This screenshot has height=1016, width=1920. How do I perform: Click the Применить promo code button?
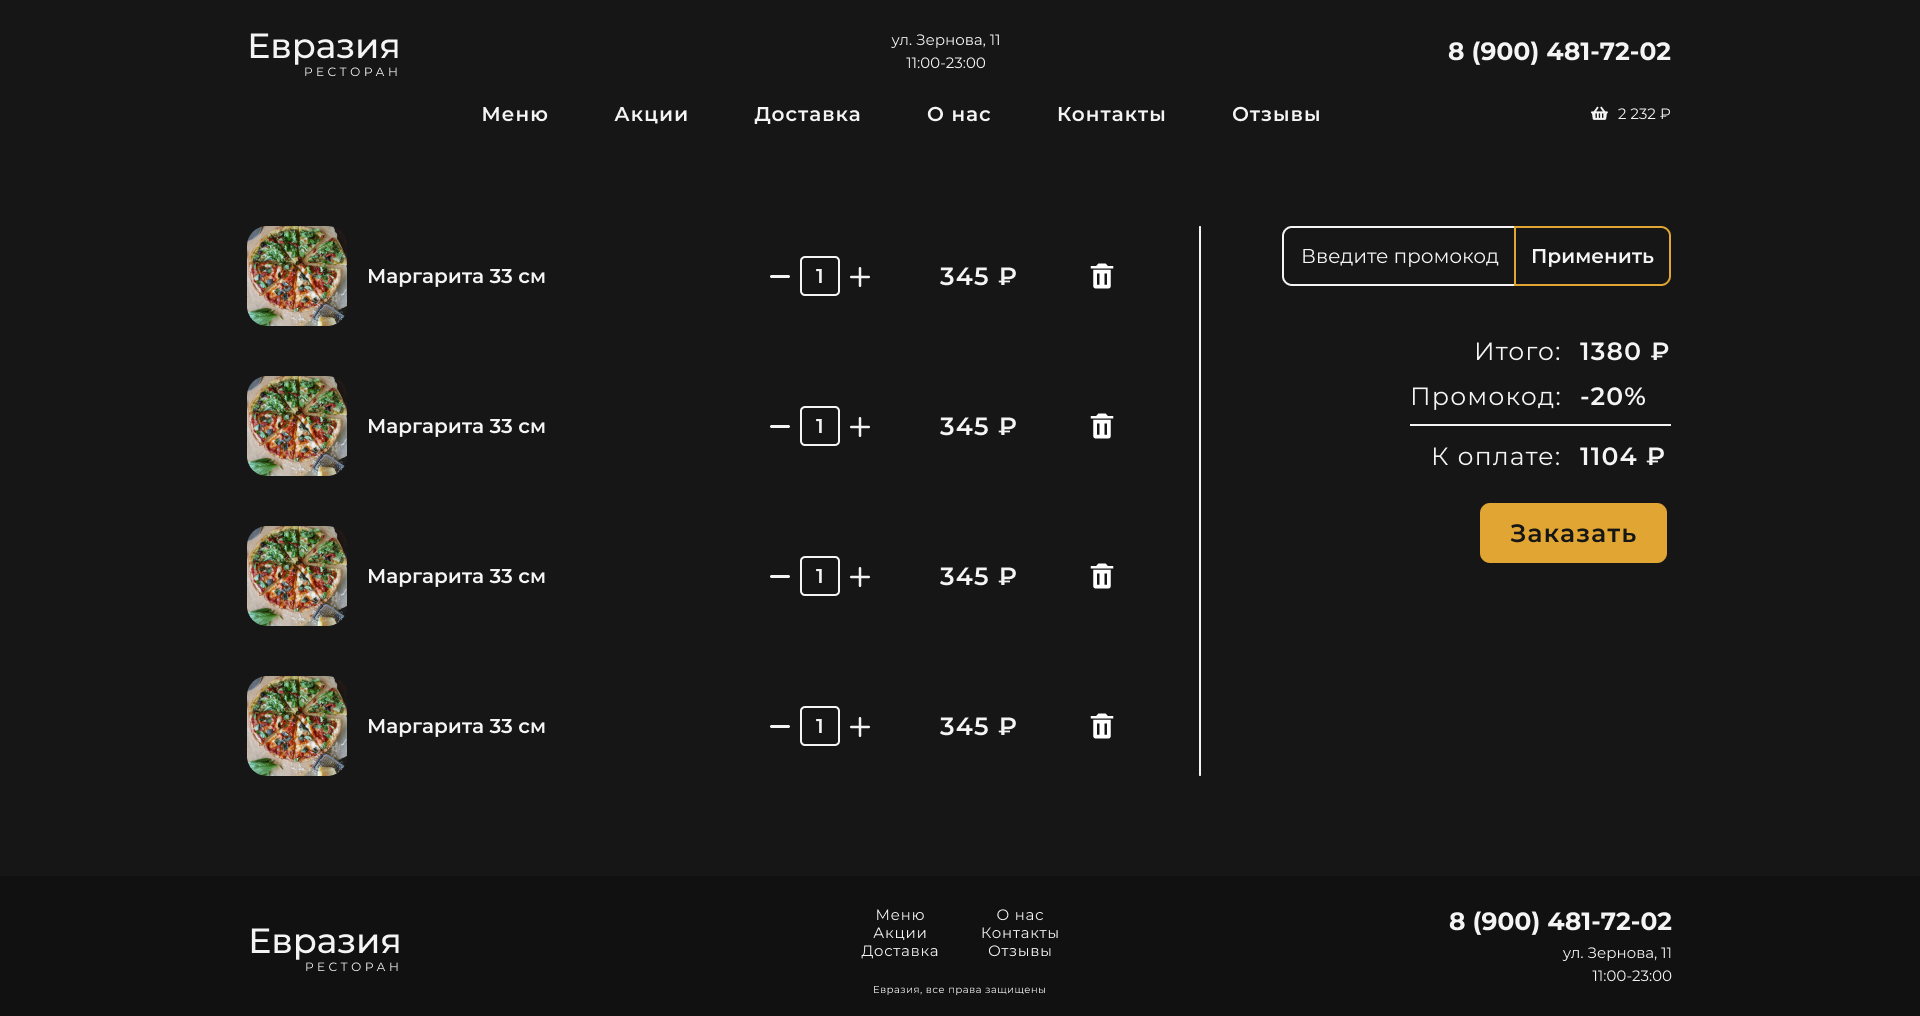(x=1592, y=256)
